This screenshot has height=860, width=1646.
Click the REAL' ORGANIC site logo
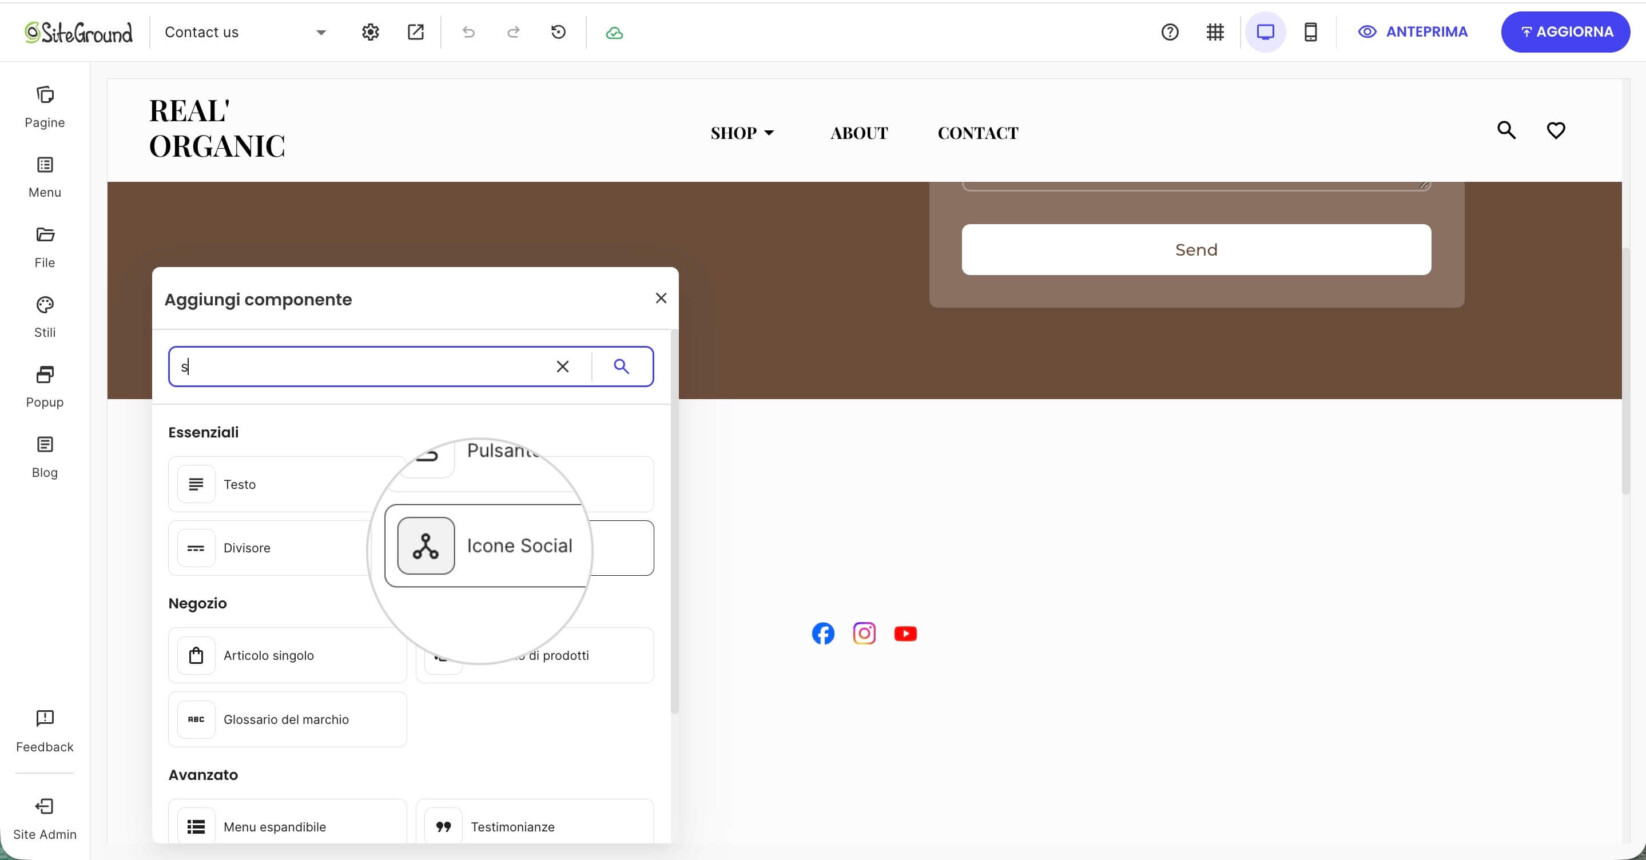point(217,128)
